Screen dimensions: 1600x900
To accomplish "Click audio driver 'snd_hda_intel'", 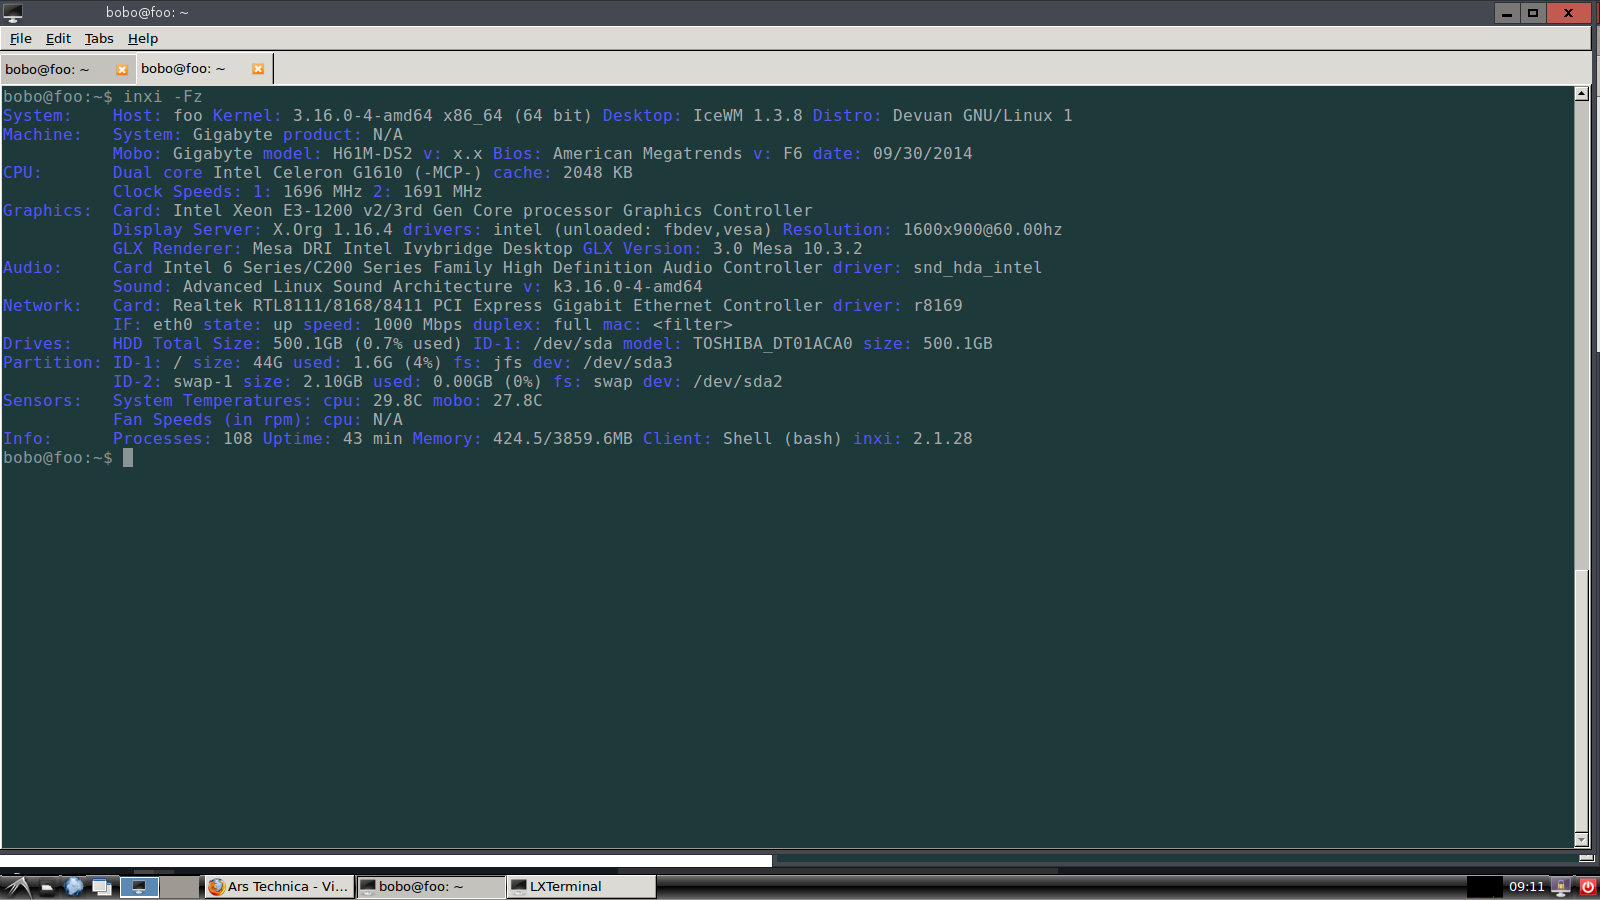I will (x=978, y=268).
